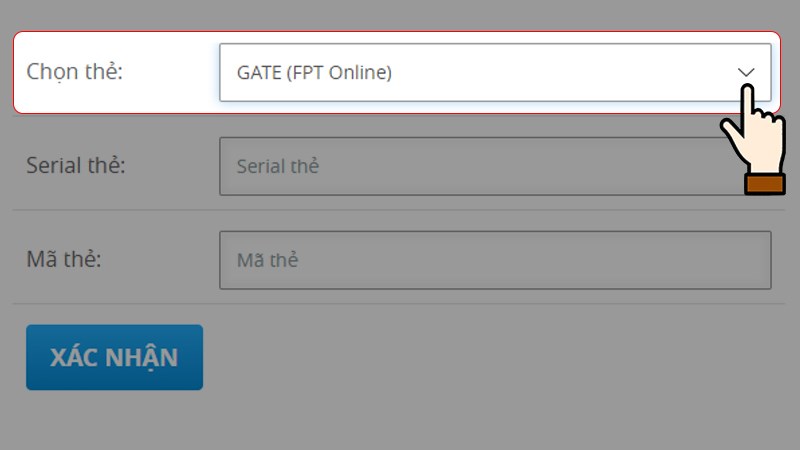Expand the GATE (FPT Online) combo box
Viewport: 800px width, 450px height.
(x=495, y=72)
